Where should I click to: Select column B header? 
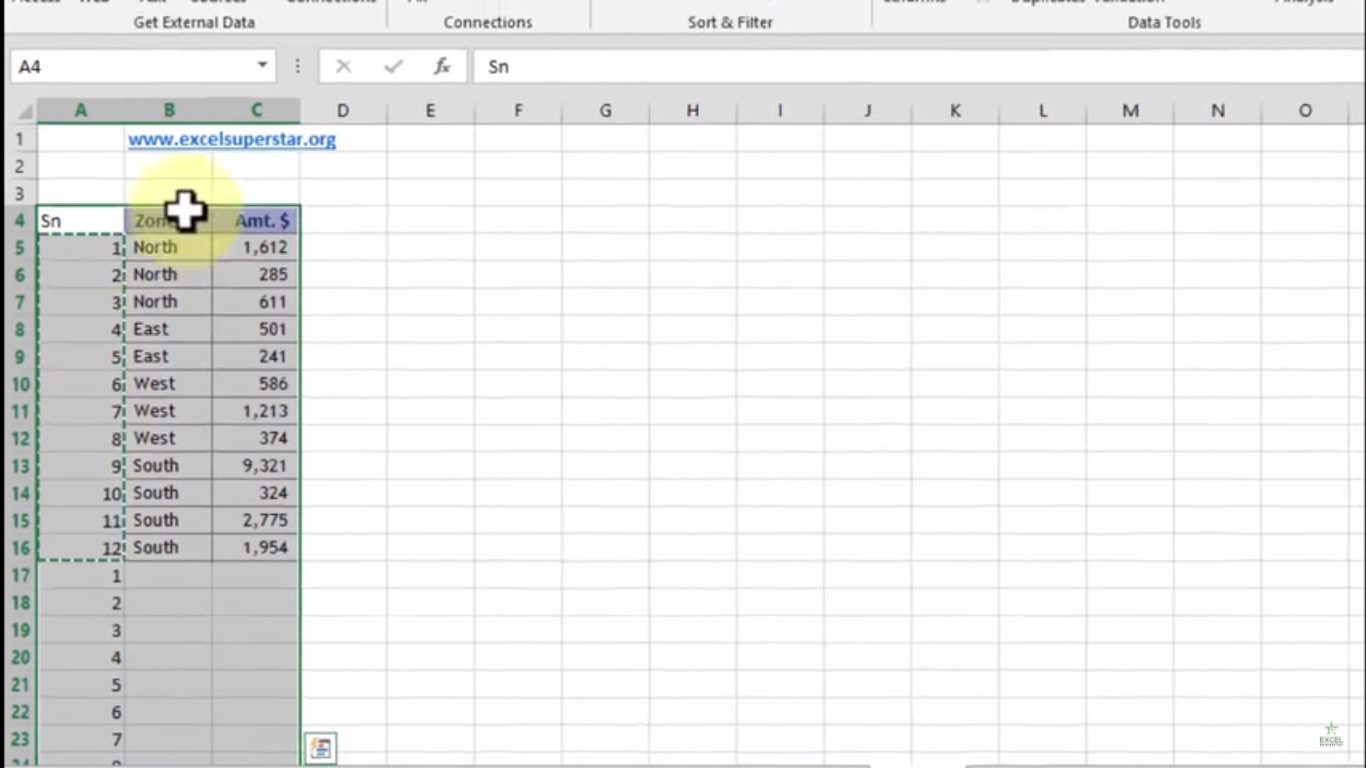point(169,111)
